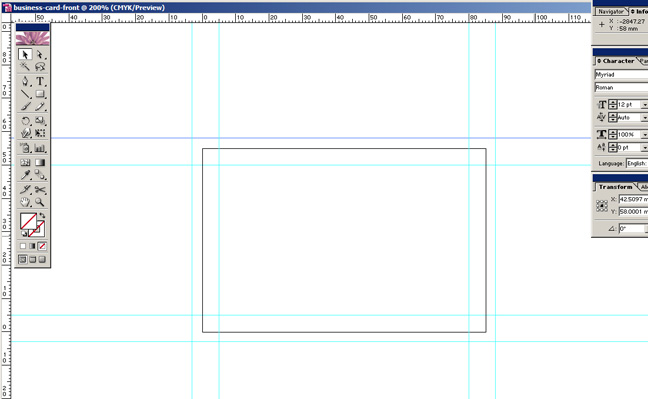
Task: Pick the Hand tool
Action: 25,202
